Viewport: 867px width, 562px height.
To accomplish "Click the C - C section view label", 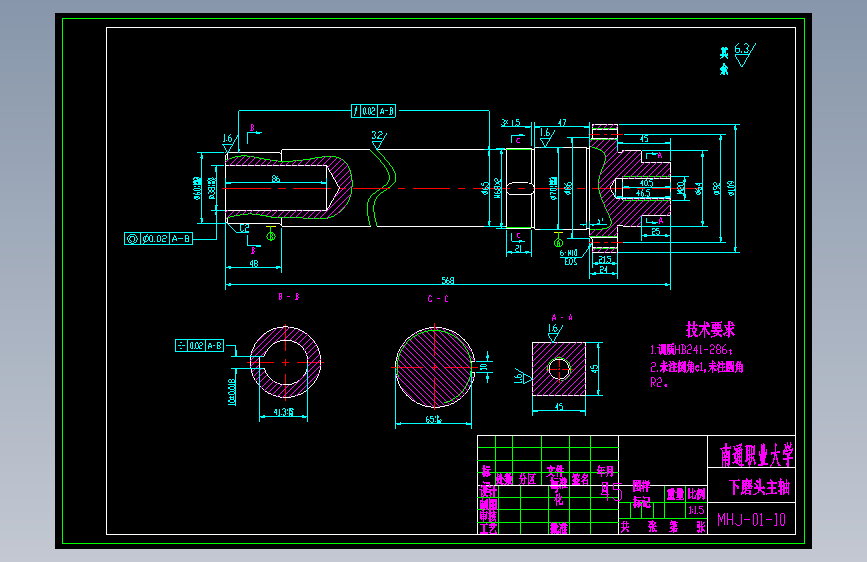I will point(438,299).
